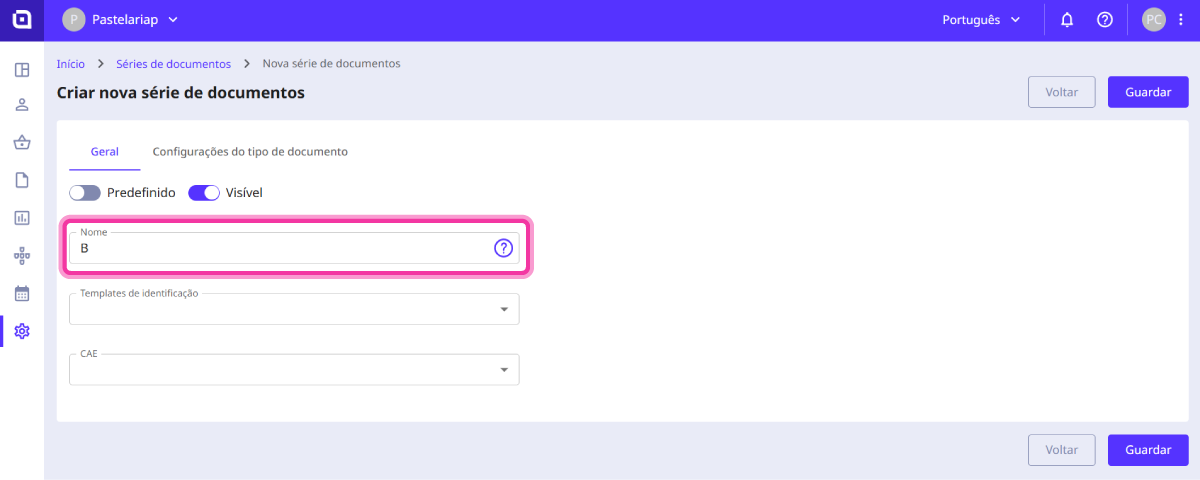1200x480 pixels.
Task: Click the notifications bell icon
Action: (x=1067, y=20)
